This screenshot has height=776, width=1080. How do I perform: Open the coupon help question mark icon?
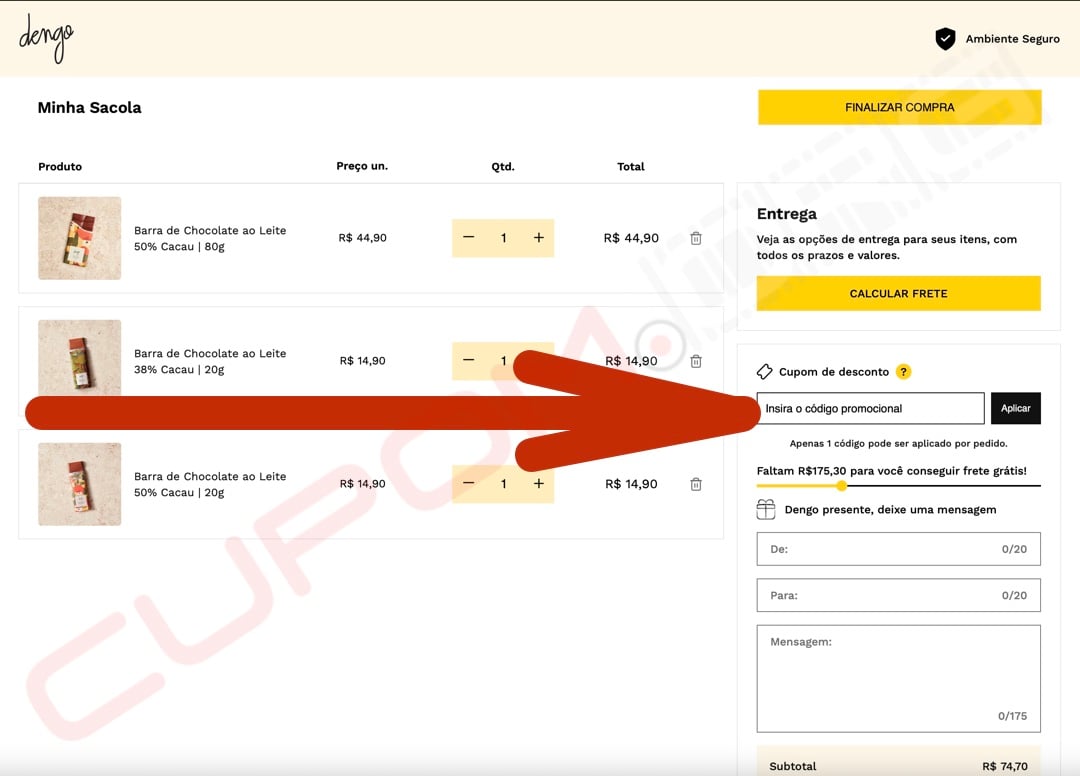click(903, 372)
